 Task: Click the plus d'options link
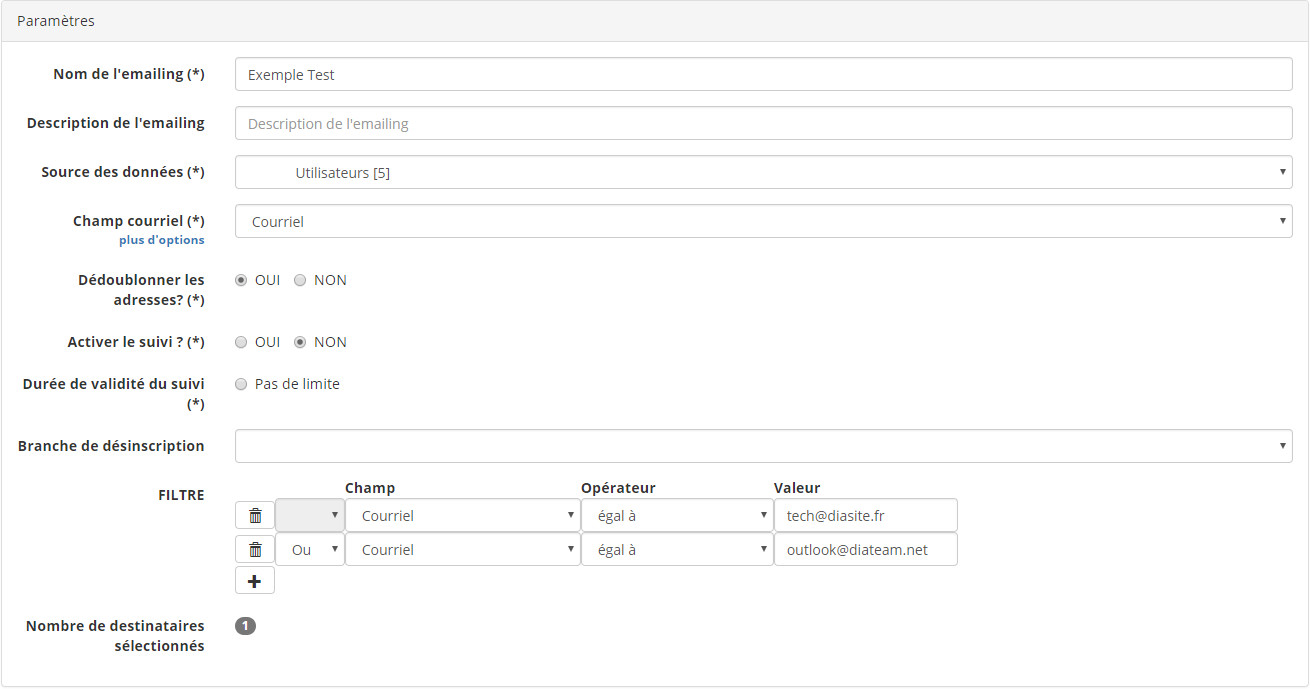point(161,240)
